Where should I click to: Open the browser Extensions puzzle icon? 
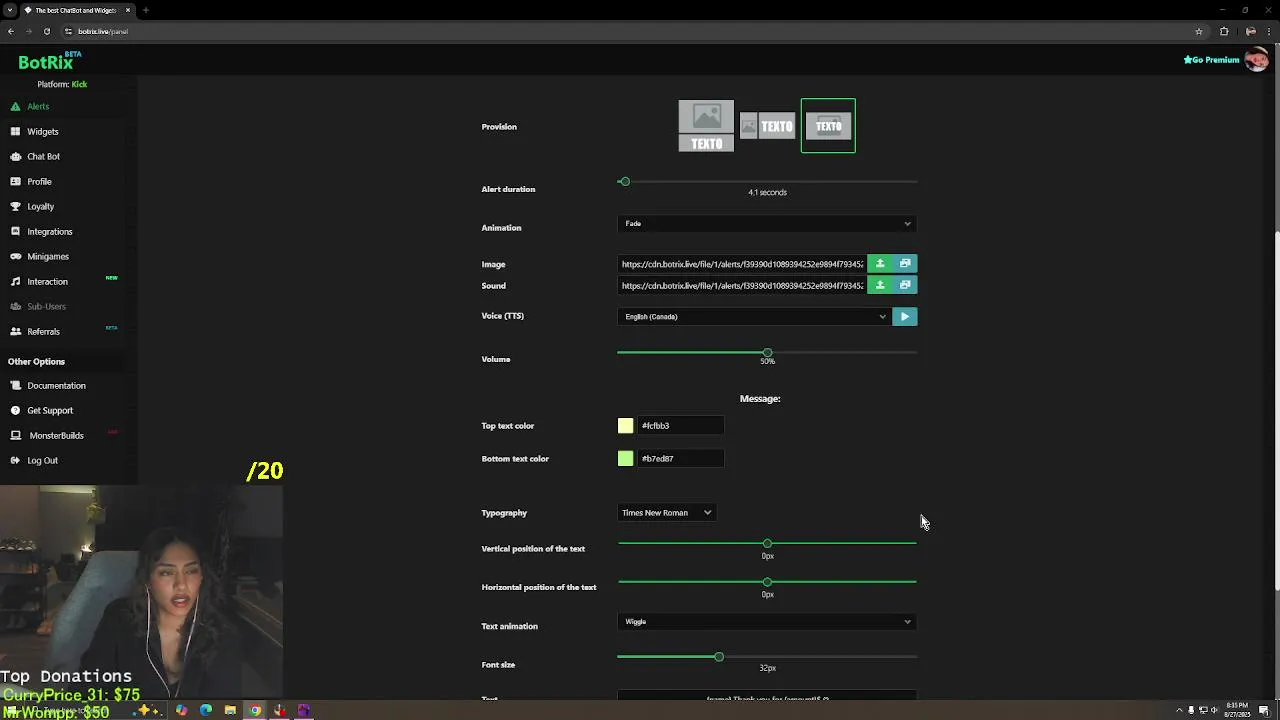click(1224, 31)
